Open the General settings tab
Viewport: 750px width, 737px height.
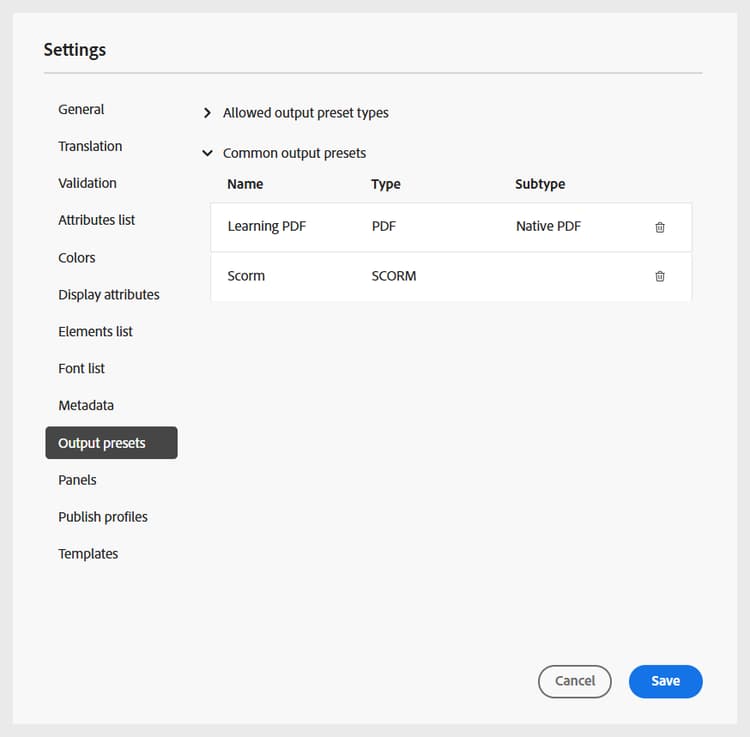click(81, 109)
